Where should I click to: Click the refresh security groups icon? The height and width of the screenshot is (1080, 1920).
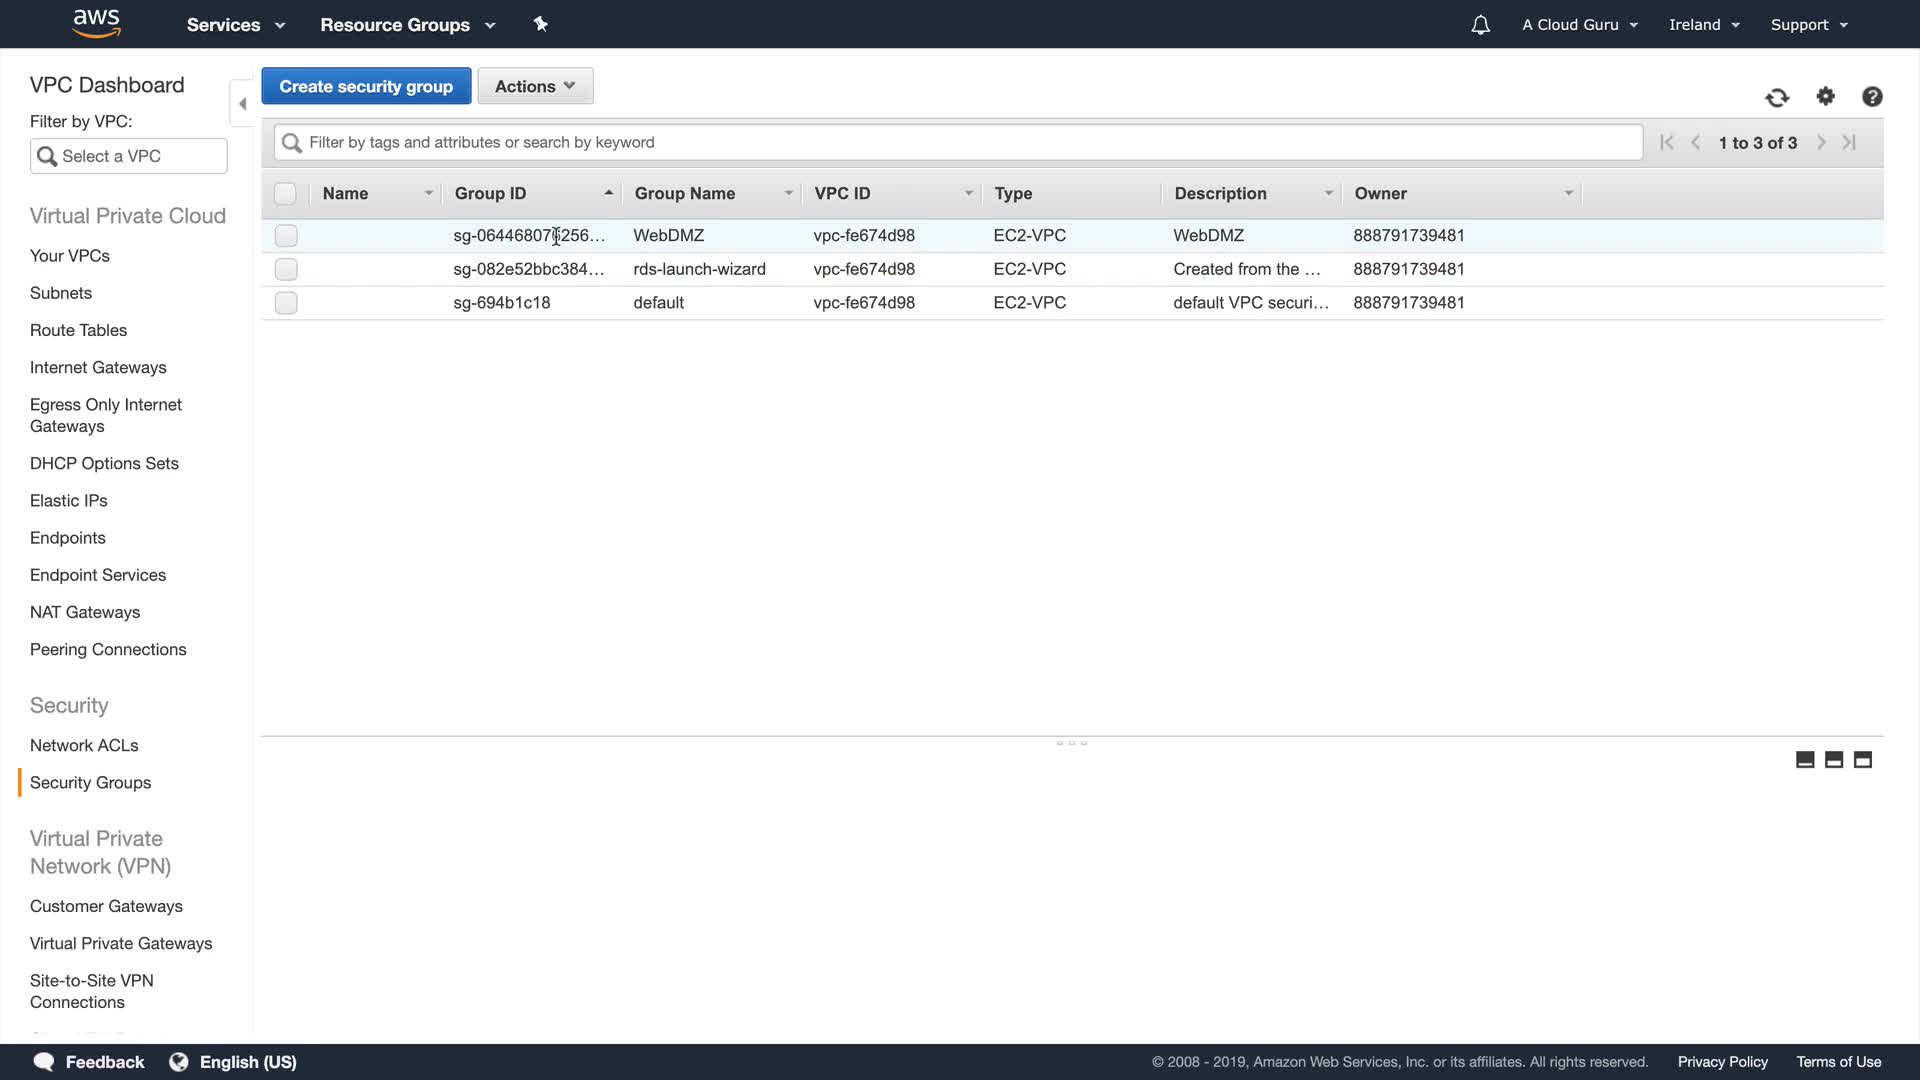point(1776,97)
